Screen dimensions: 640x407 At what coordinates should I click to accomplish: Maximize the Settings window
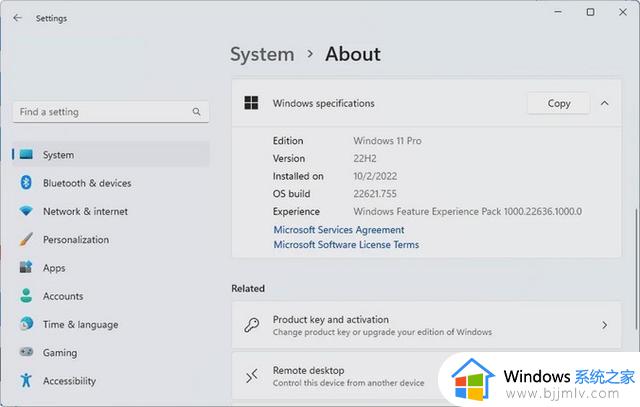[590, 12]
